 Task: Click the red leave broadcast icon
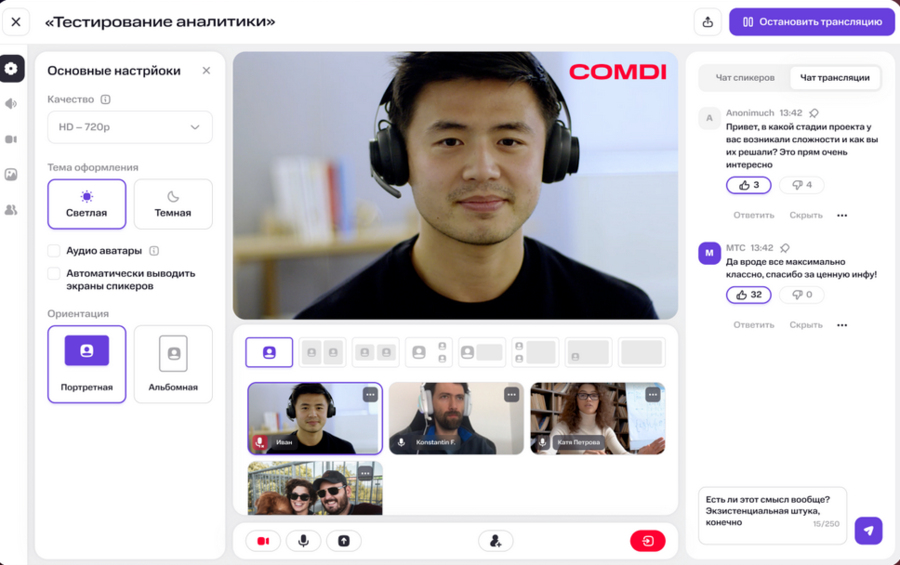tap(647, 541)
